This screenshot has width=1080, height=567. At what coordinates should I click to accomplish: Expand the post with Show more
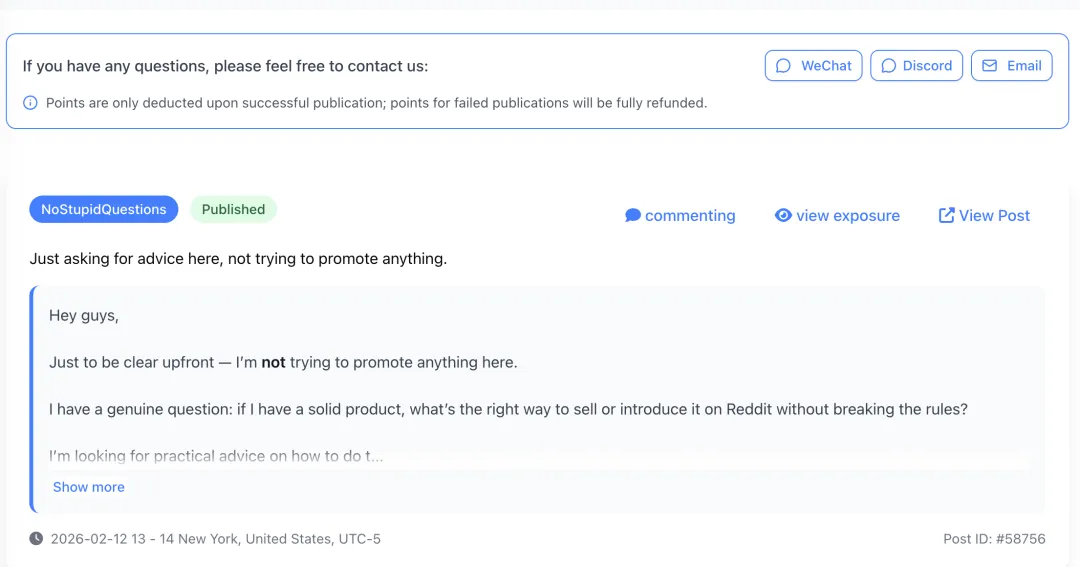pyautogui.click(x=89, y=487)
